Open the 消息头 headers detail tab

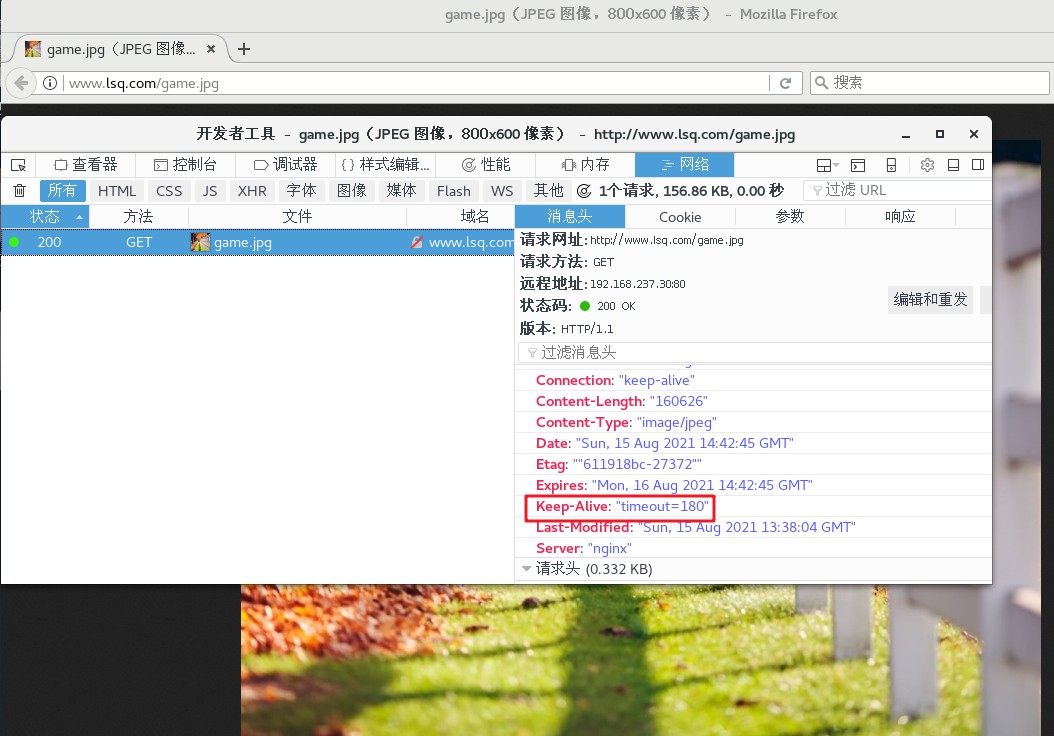pyautogui.click(x=570, y=216)
